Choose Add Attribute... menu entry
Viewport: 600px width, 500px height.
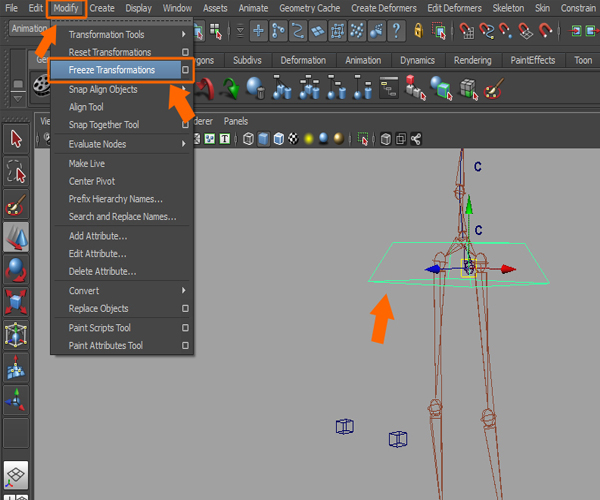[98, 236]
